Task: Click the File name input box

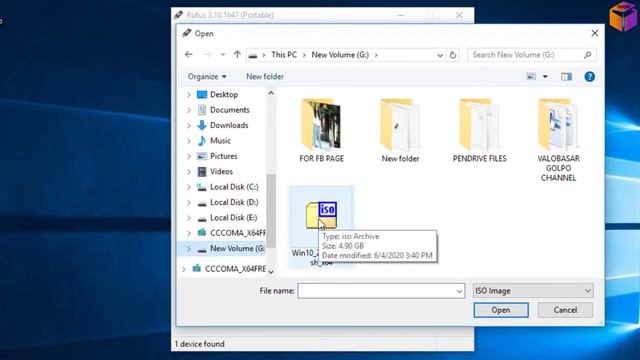Action: 376,291
